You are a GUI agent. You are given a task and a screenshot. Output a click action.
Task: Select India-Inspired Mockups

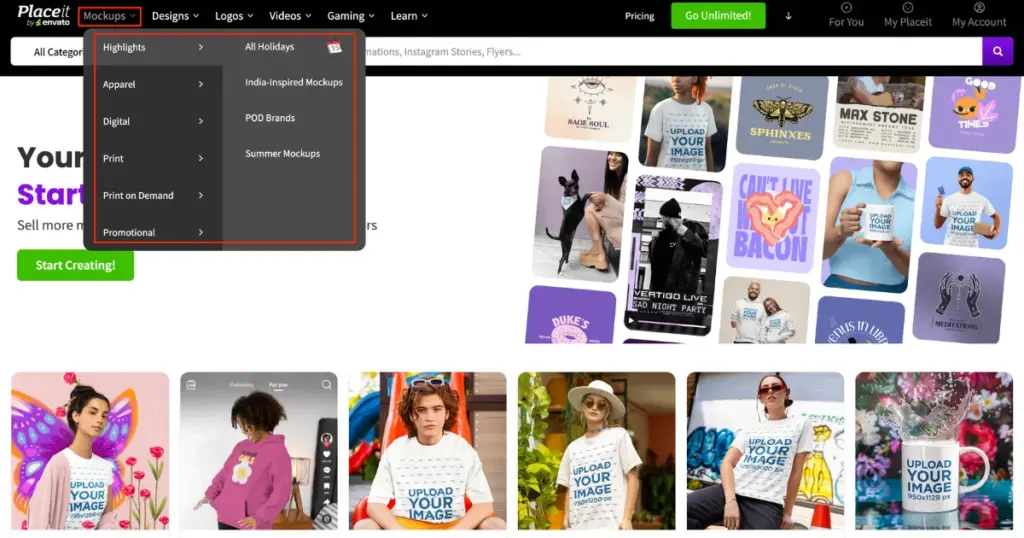coord(293,82)
